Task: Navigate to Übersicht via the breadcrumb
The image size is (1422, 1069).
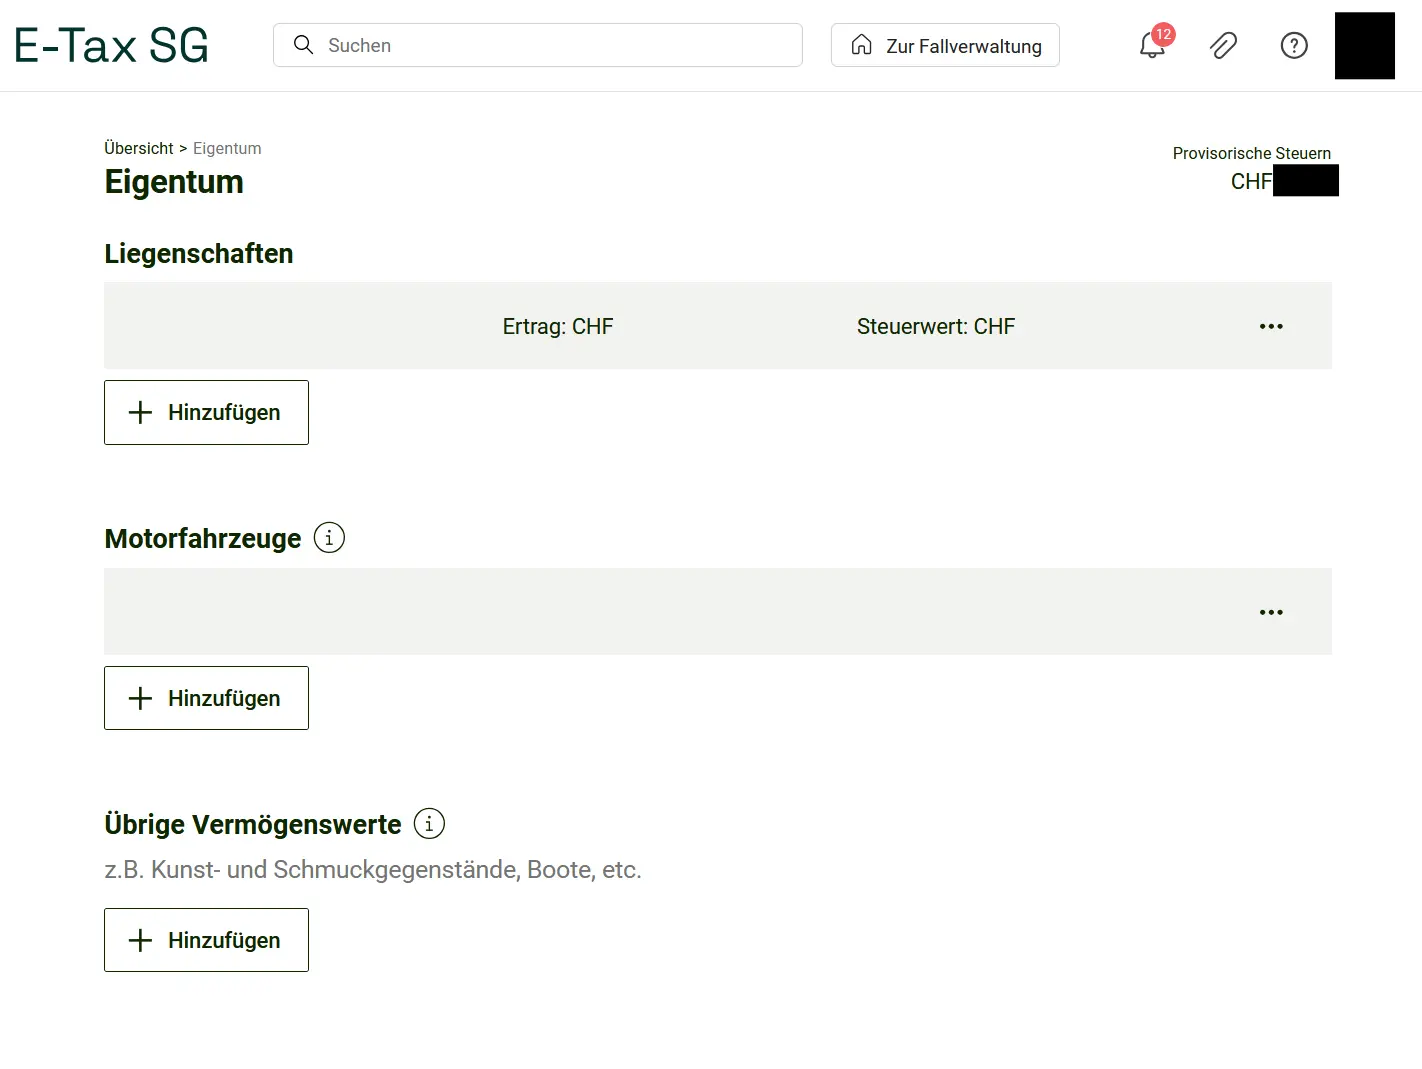Action: pos(138,148)
